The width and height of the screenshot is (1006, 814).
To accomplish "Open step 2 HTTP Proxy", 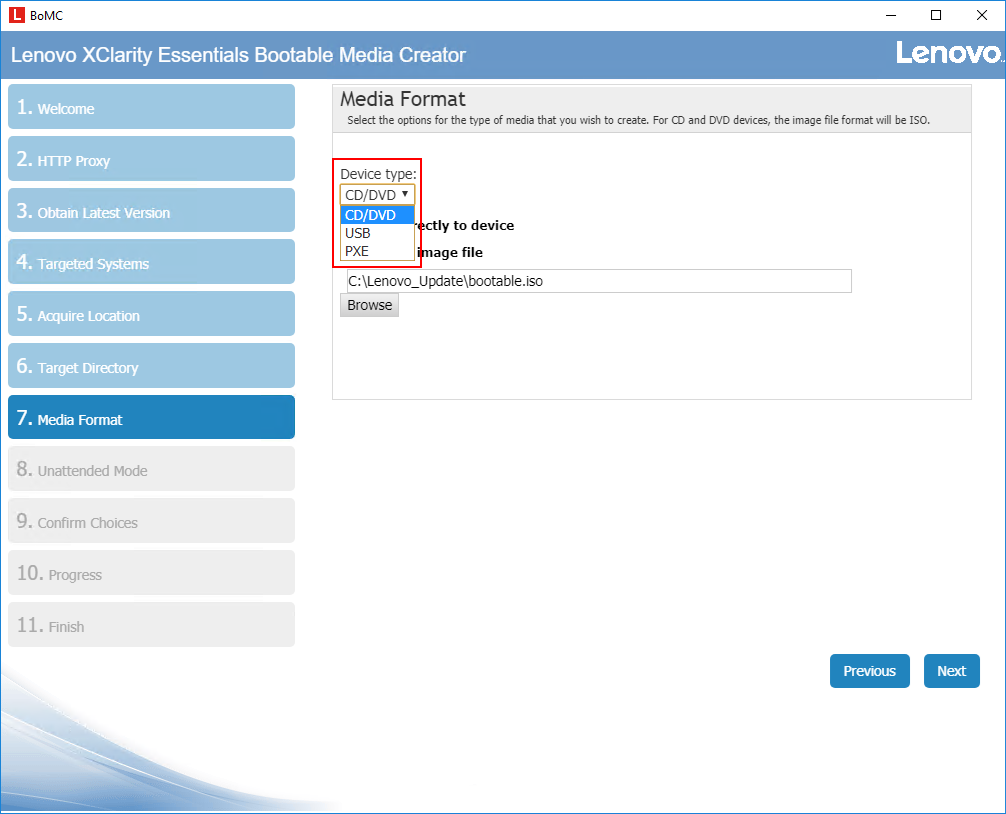I will [151, 158].
